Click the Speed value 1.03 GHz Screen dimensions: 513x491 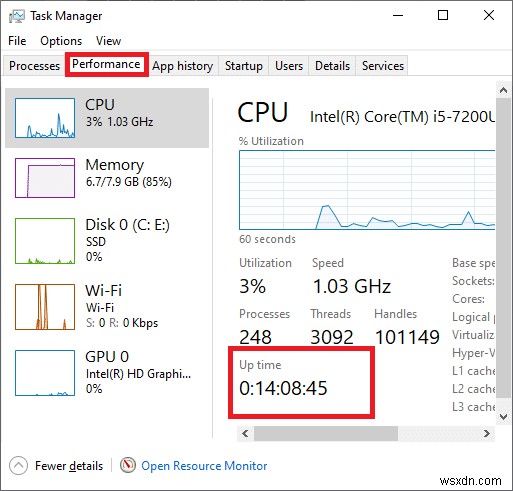point(352,286)
